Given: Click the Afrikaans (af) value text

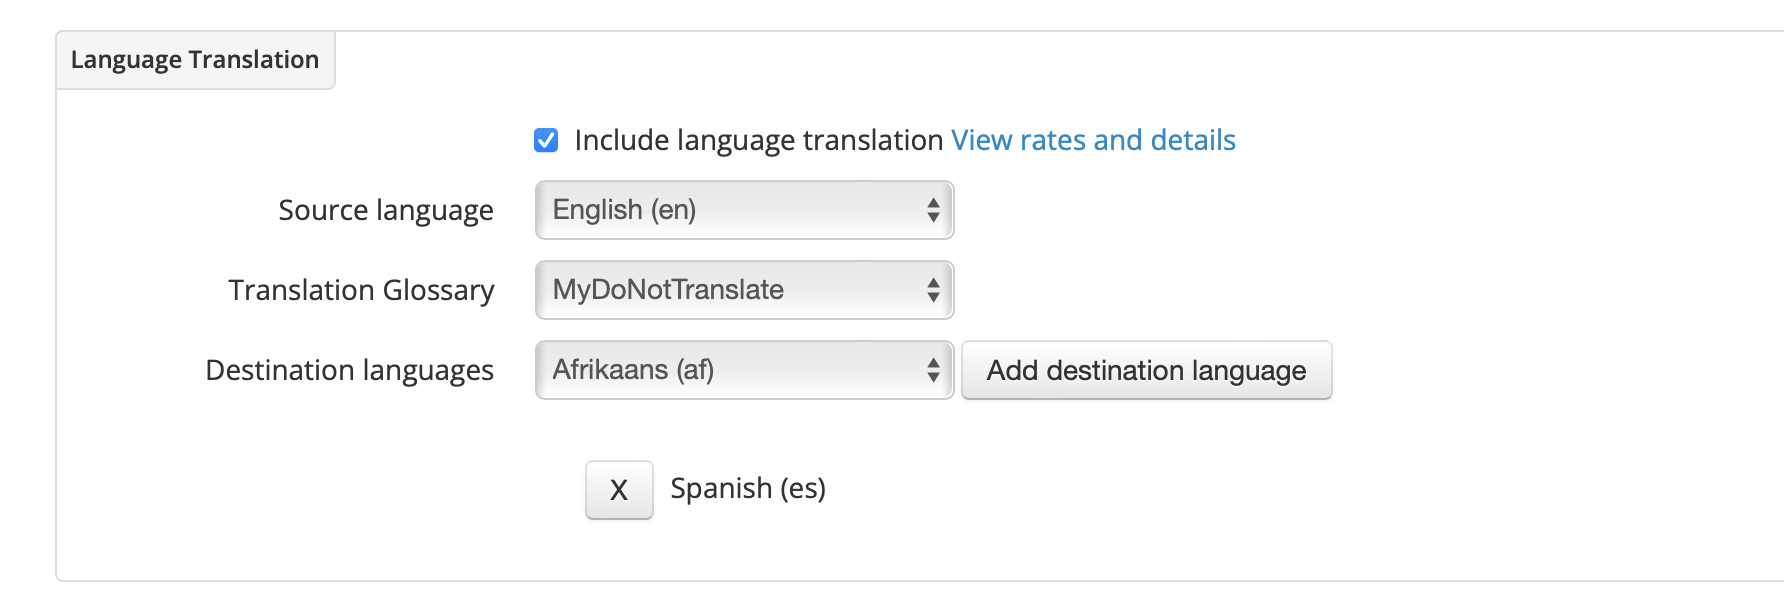Looking at the screenshot, I should point(633,370).
